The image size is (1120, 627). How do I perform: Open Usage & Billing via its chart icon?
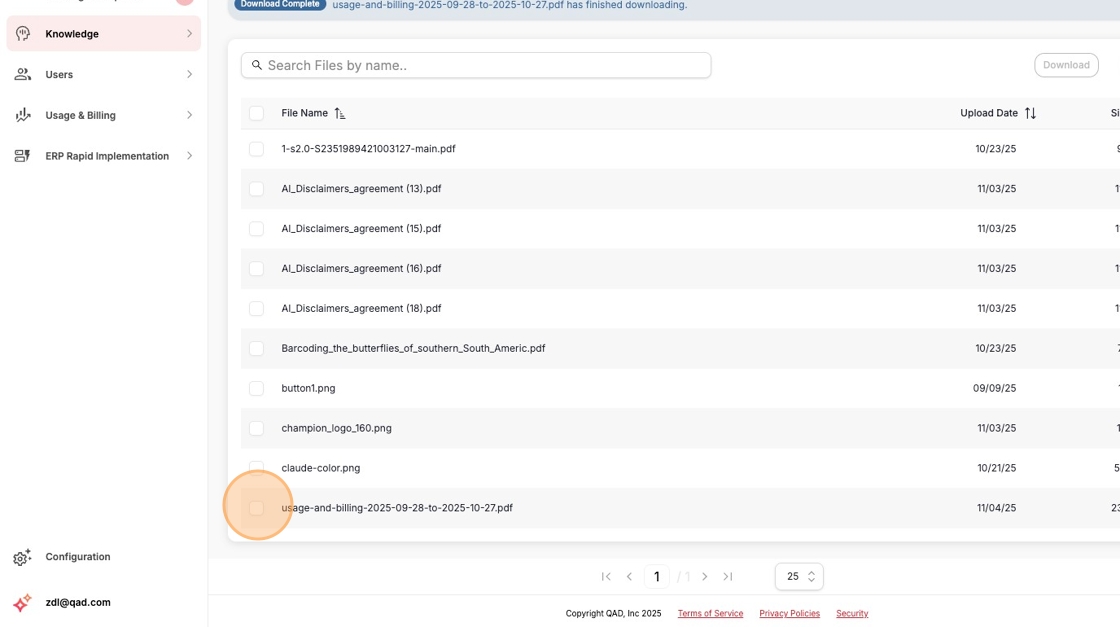pyautogui.click(x=21, y=115)
